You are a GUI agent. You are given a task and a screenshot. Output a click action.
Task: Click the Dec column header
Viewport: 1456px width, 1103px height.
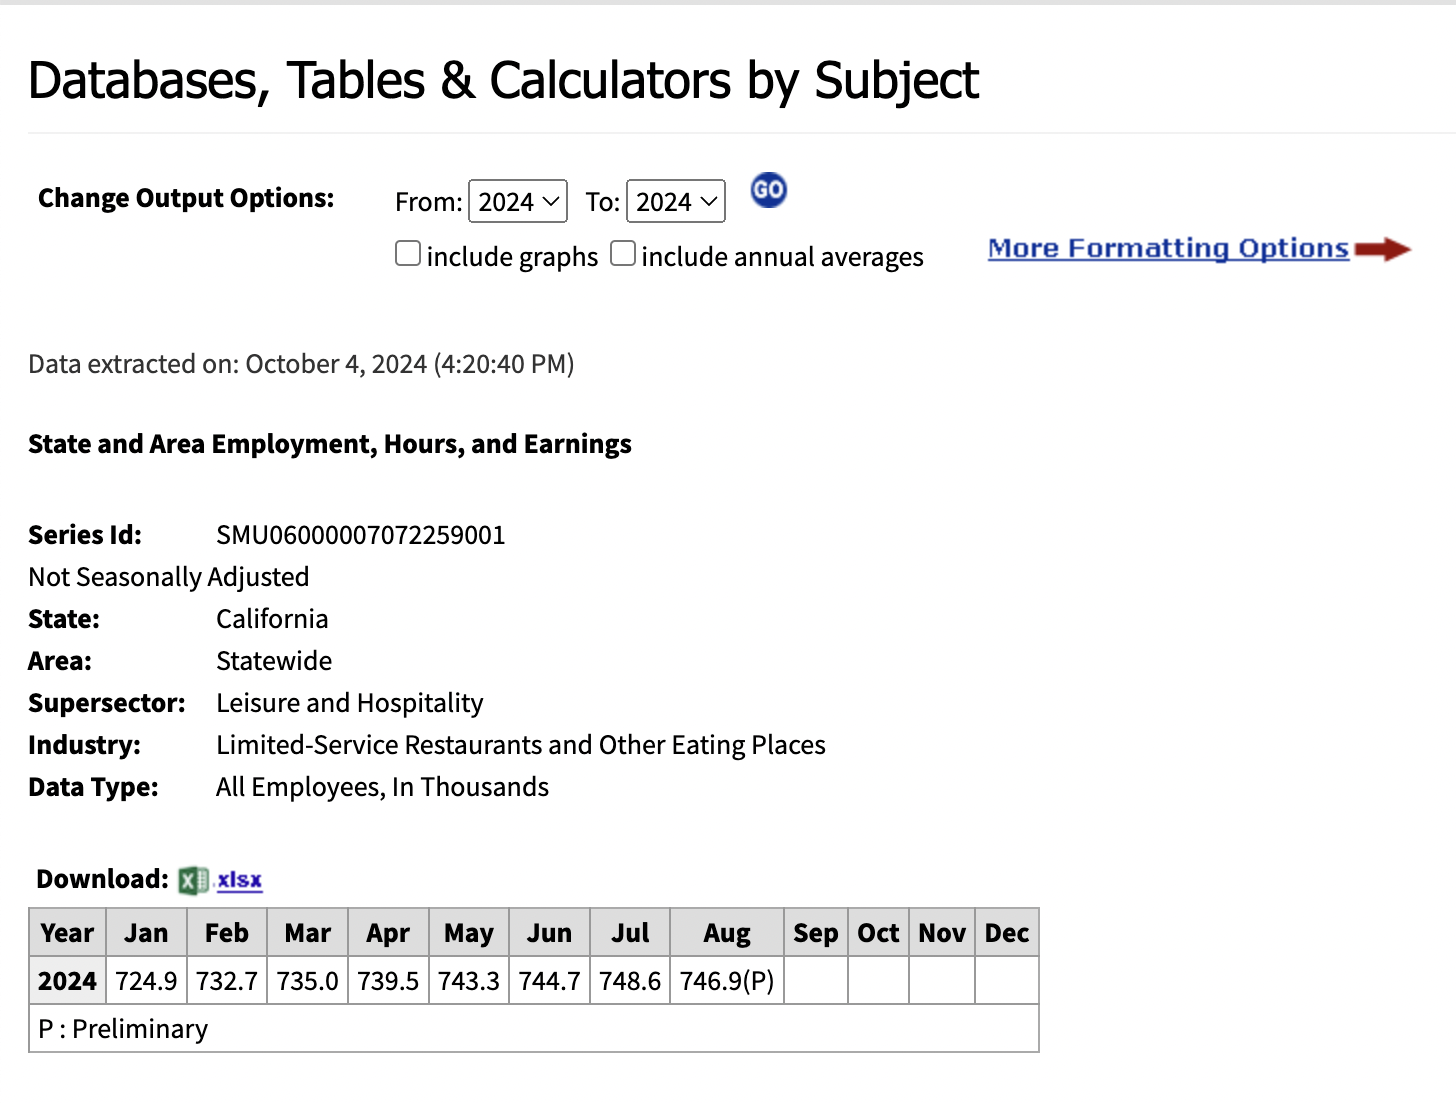pyautogui.click(x=1007, y=933)
